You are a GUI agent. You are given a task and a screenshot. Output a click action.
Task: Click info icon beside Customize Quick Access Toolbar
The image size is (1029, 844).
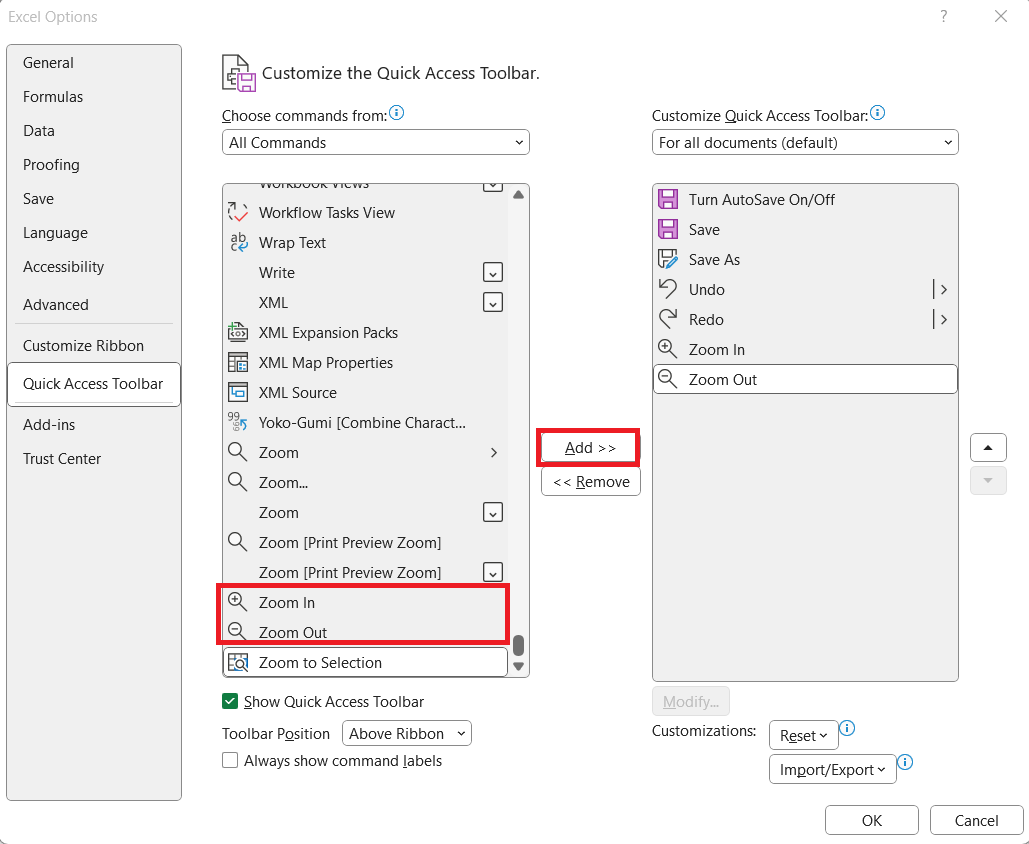tap(877, 113)
